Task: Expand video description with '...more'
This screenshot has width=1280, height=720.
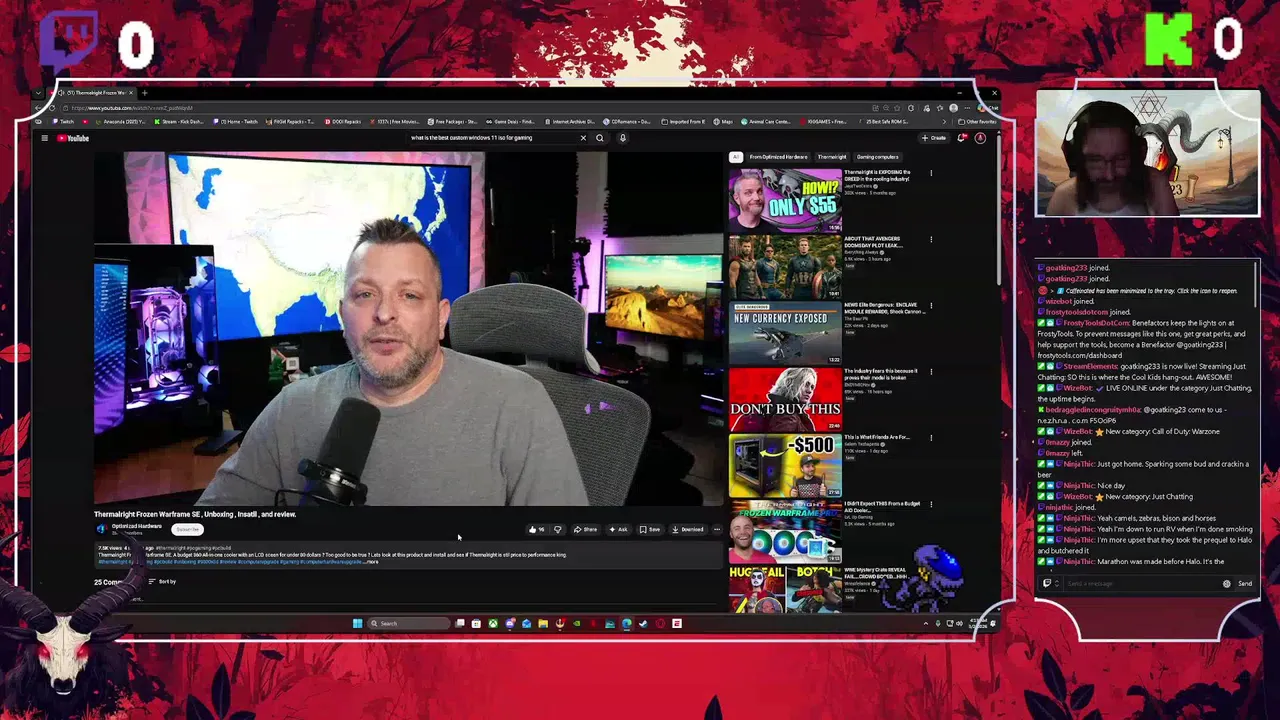Action: click(371, 561)
